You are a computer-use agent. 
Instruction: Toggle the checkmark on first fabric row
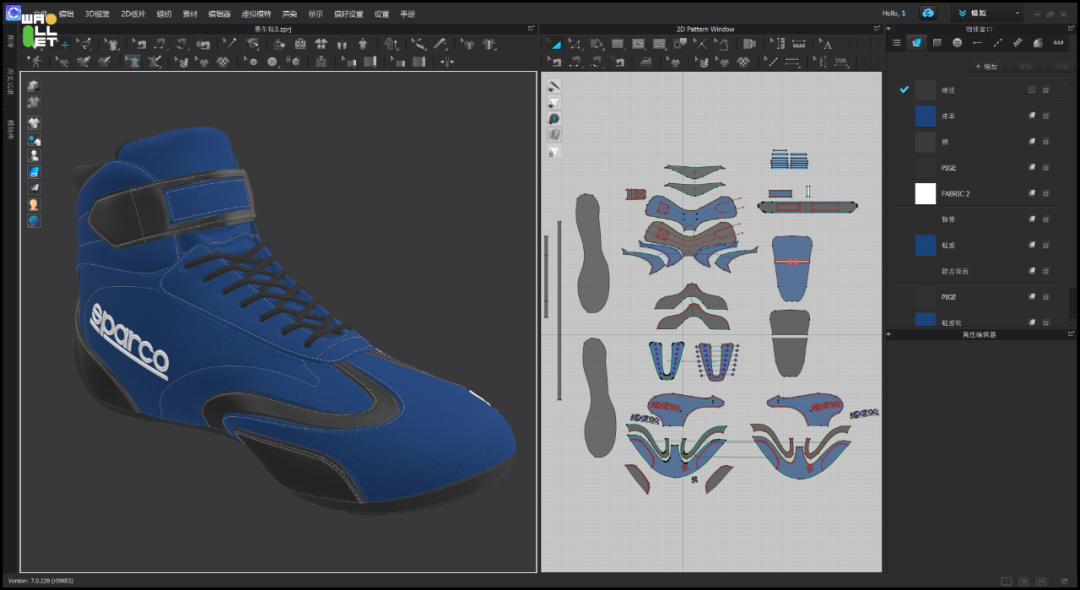click(x=904, y=90)
